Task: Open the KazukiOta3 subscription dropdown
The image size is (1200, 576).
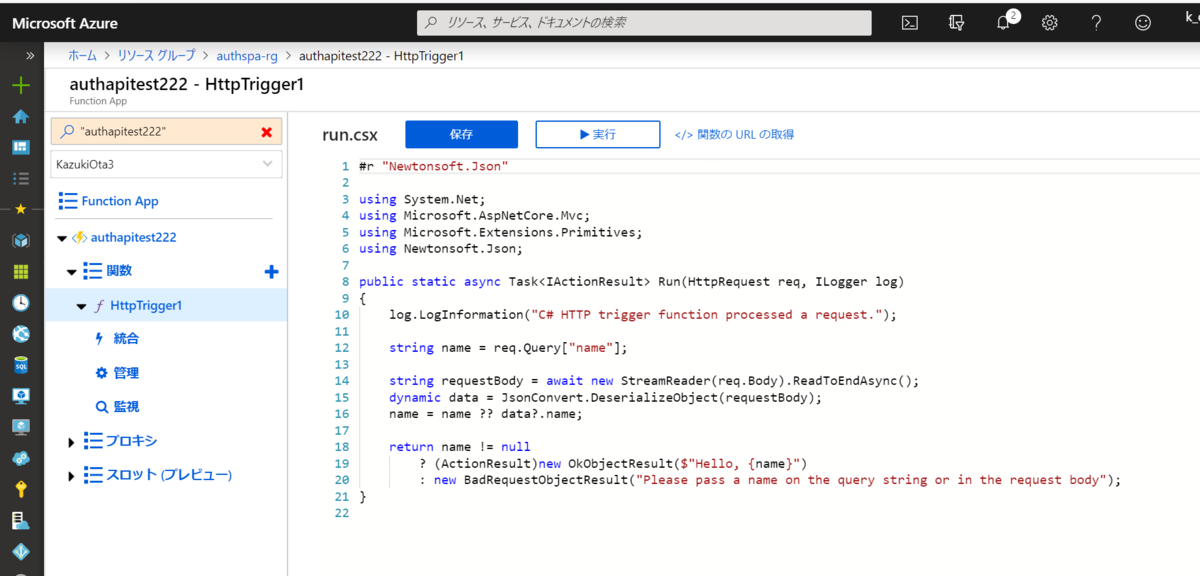Action: [x=167, y=163]
